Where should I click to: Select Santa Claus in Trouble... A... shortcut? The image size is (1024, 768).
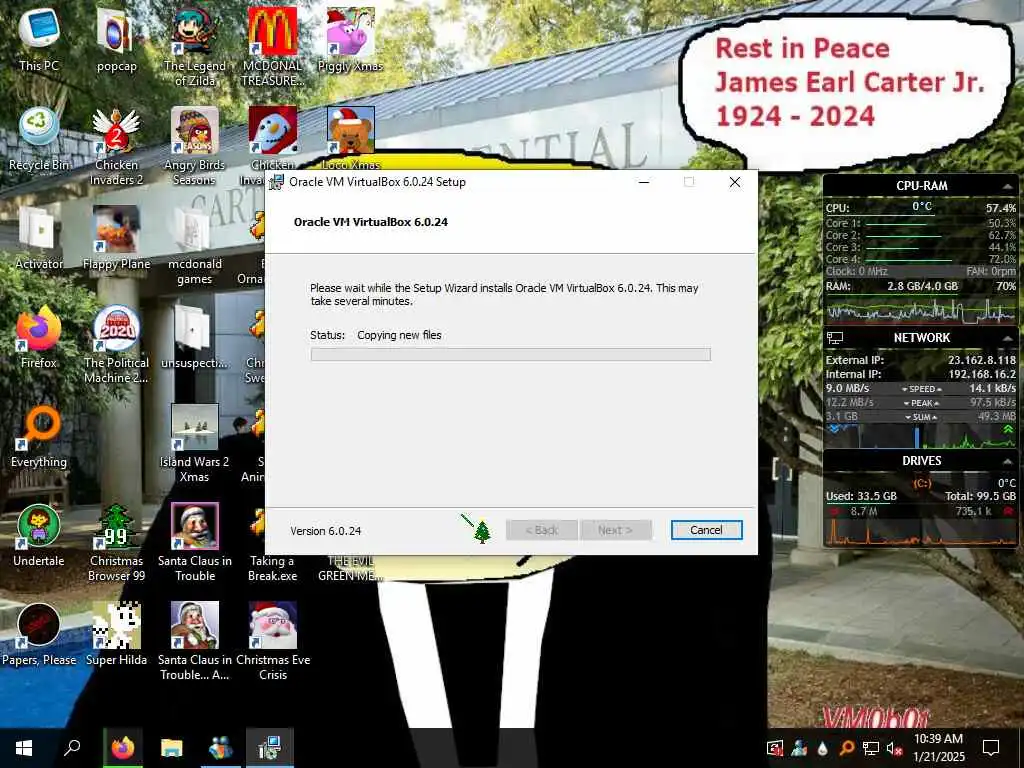point(194,641)
